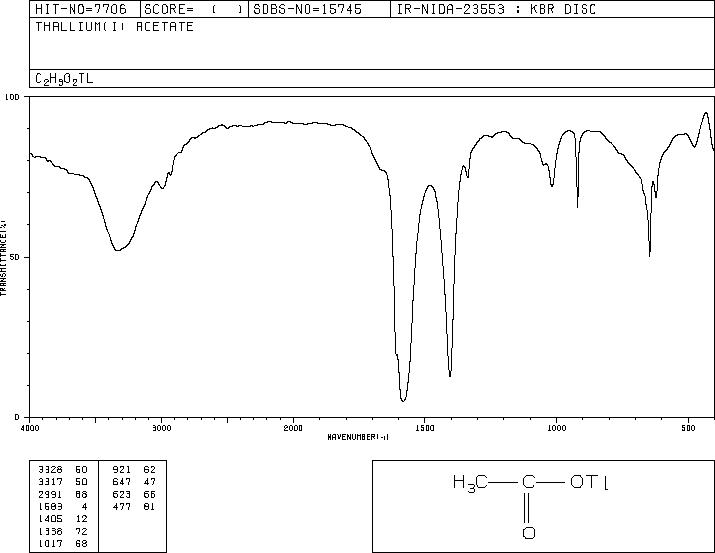Select the THALLIUM(I) ACETATE compound name

click(114, 26)
